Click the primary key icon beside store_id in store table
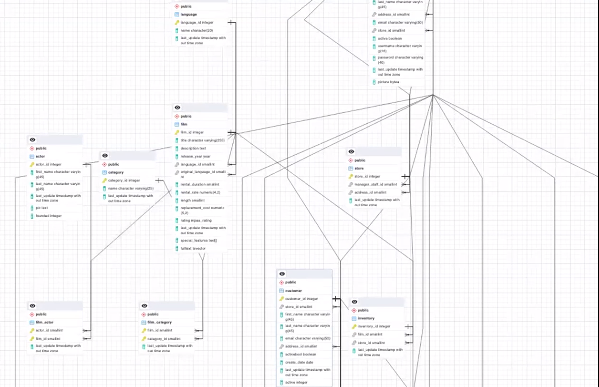Viewport: 599px width, 387px height. pos(351,176)
